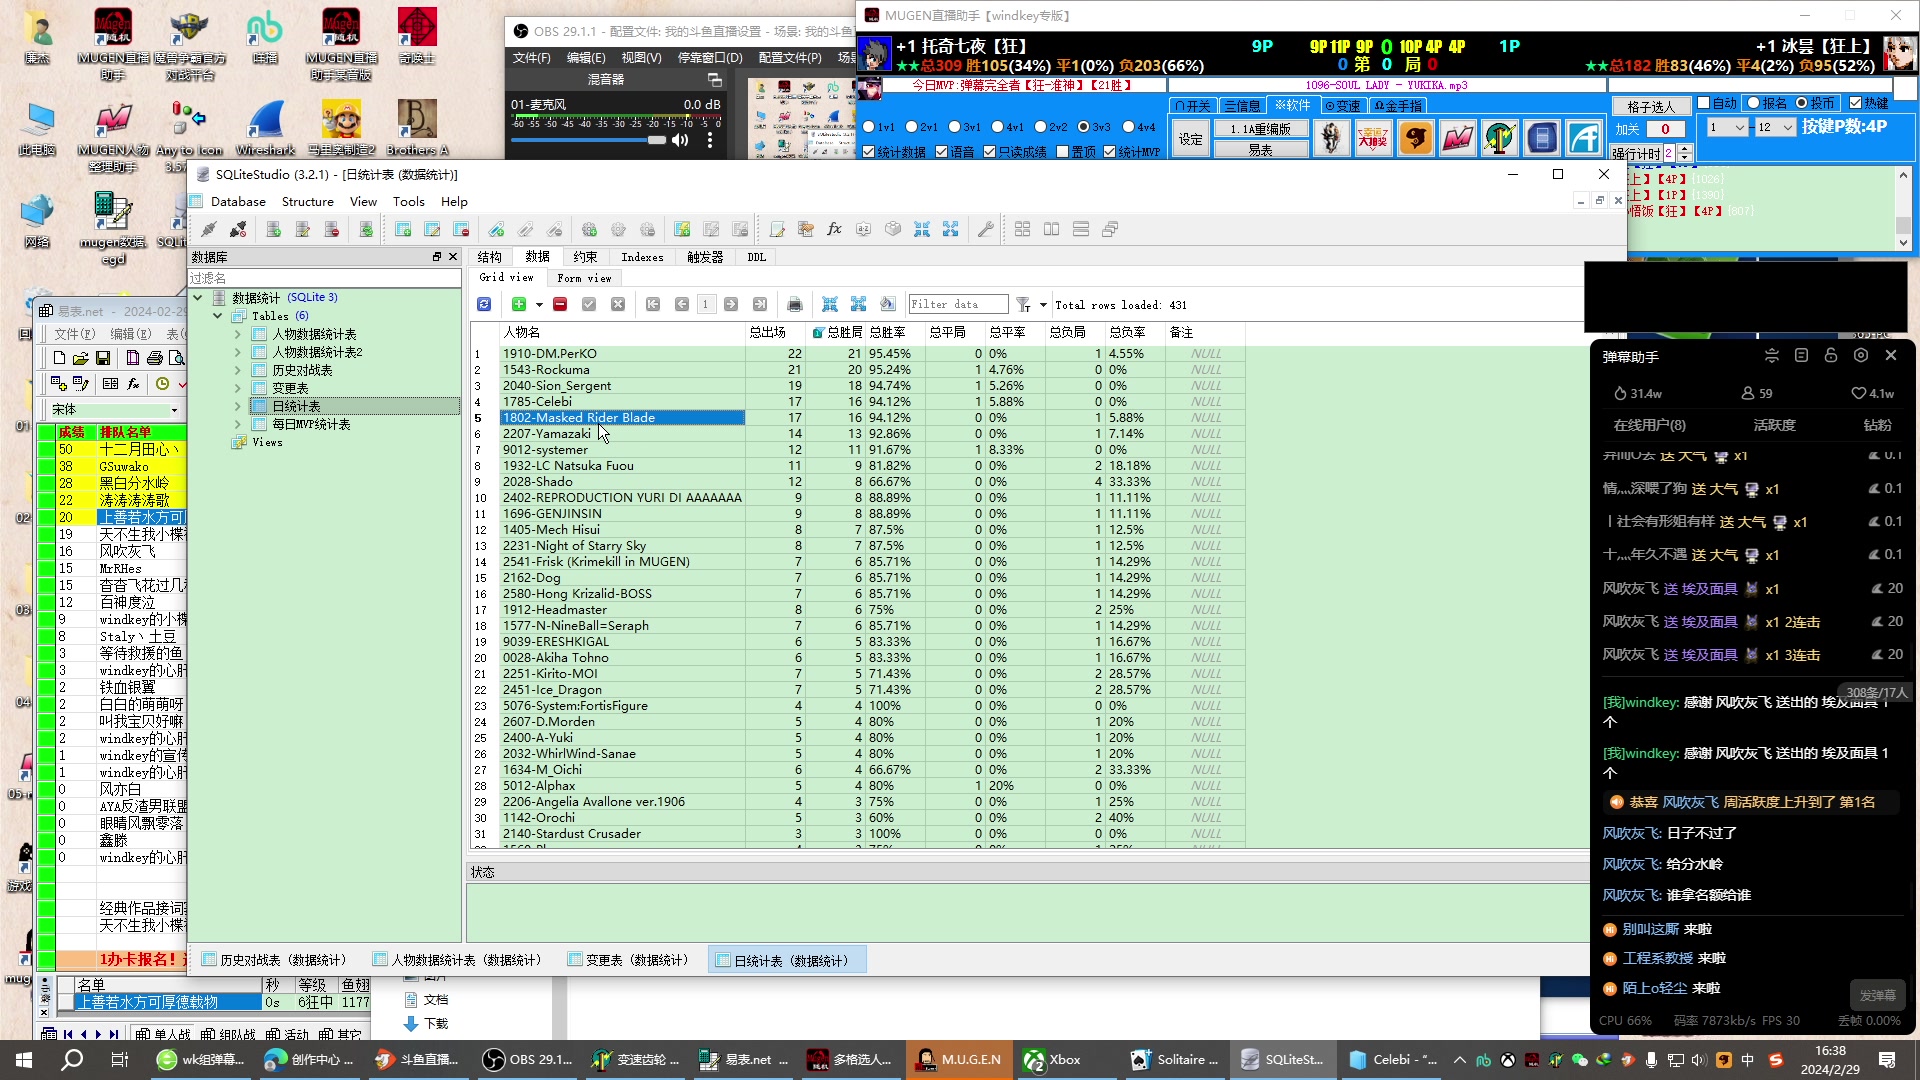Click the OBS speaker mute icon

pyautogui.click(x=680, y=140)
